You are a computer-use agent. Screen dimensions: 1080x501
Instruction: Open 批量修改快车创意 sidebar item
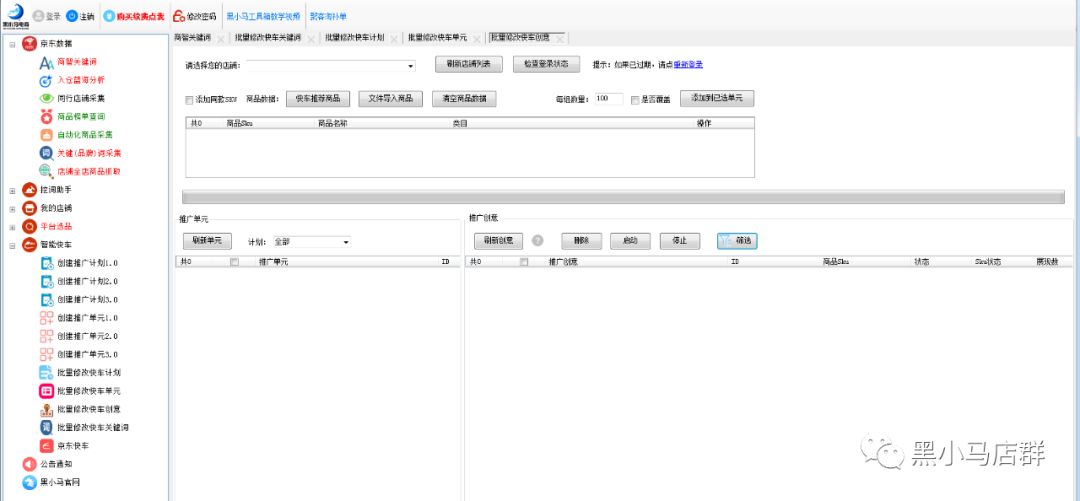tap(90, 409)
